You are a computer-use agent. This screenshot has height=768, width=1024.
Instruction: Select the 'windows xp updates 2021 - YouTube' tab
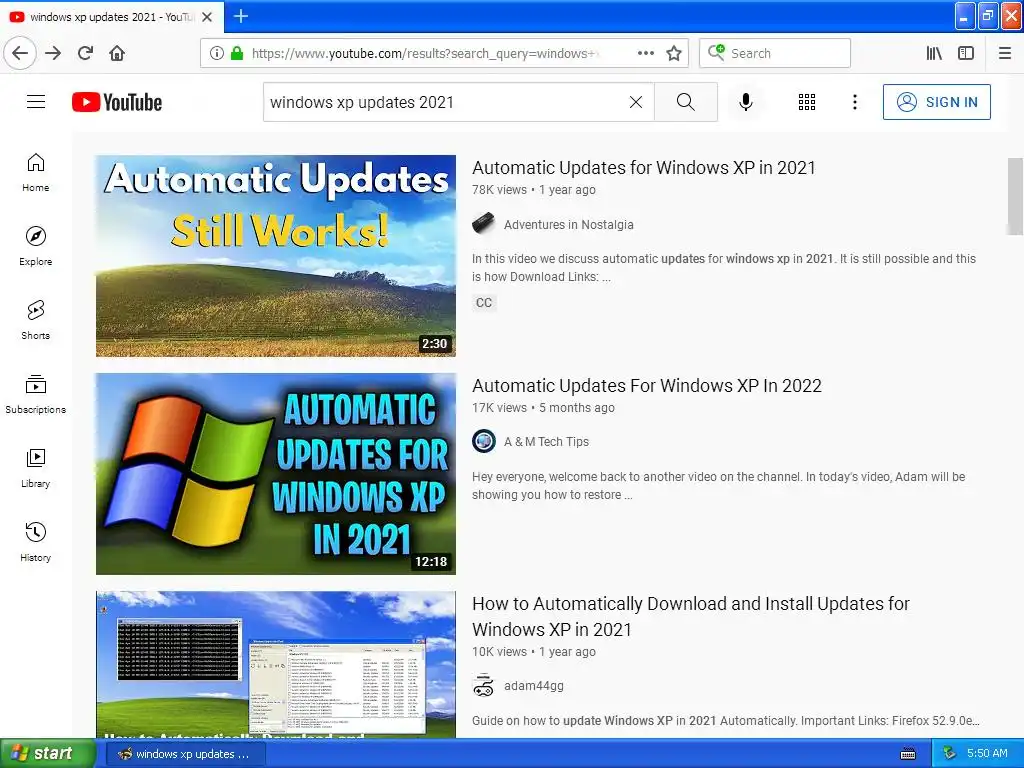click(112, 17)
